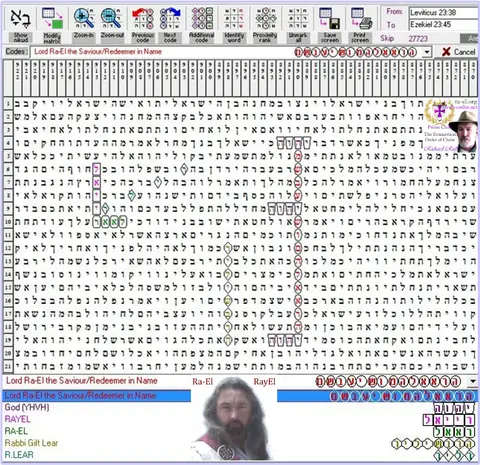Open the Modify matrix tool

tap(52, 25)
